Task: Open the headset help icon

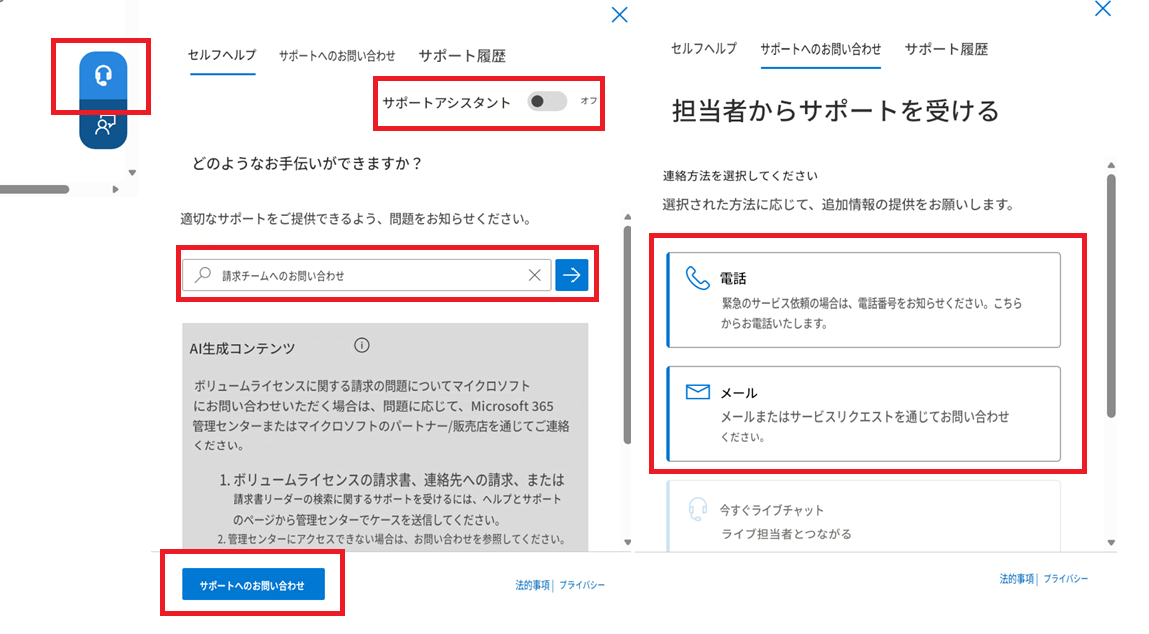Action: [103, 75]
